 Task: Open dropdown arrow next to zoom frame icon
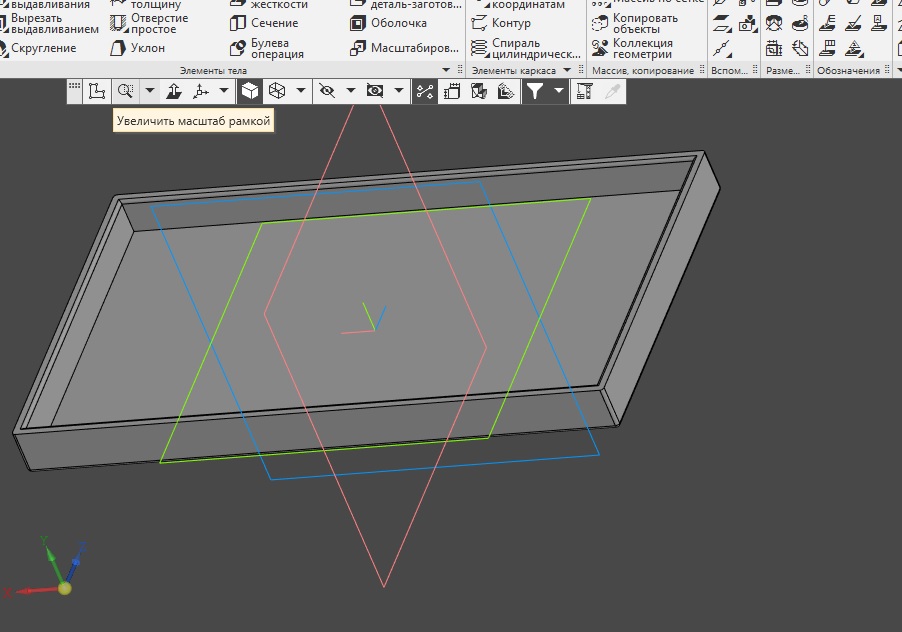click(x=149, y=91)
